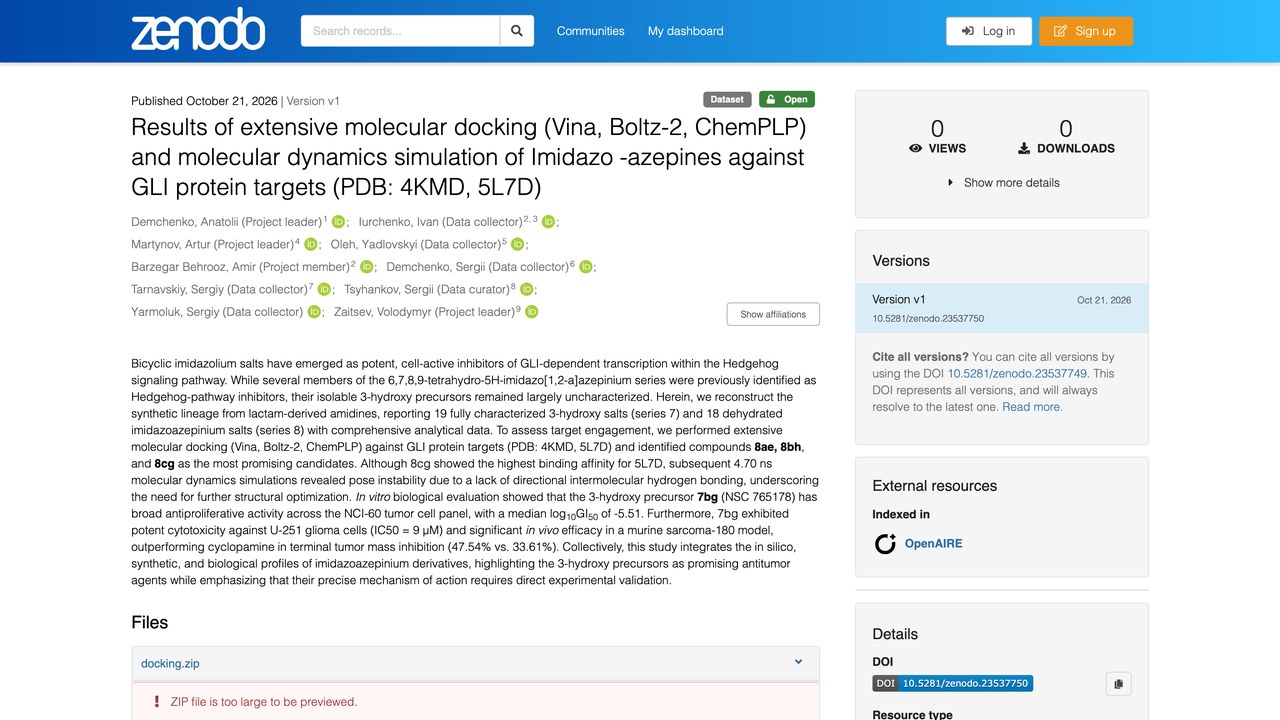
Task: Open ORCID icon next to Zaitsev, Volodymyr
Action: tap(531, 312)
